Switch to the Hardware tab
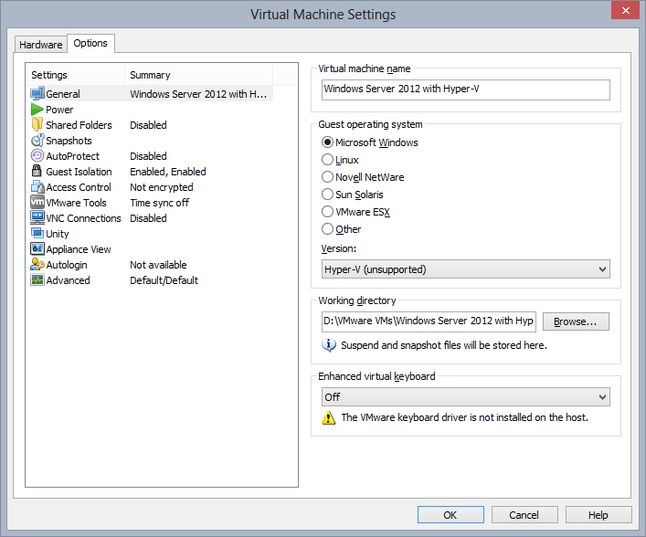This screenshot has width=646, height=537. coord(41,45)
